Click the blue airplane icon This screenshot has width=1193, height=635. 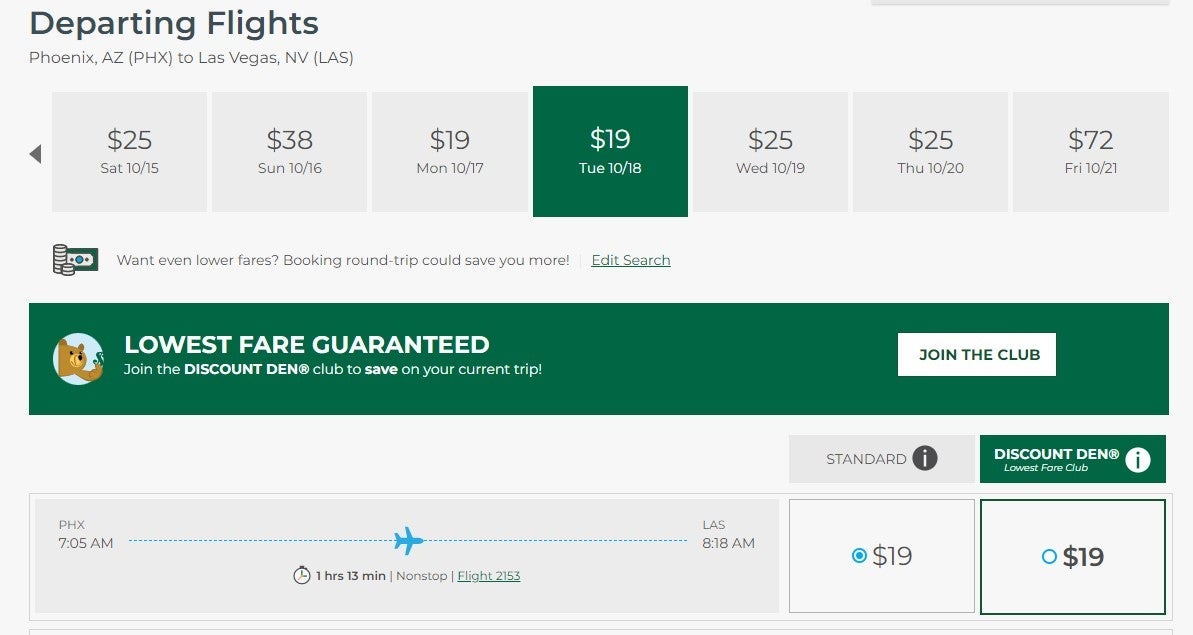pos(408,541)
